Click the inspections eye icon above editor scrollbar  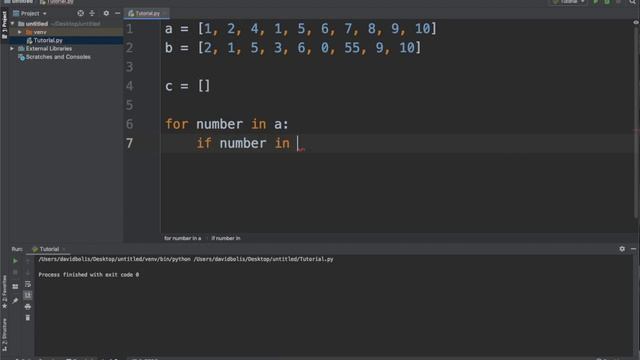point(636,22)
